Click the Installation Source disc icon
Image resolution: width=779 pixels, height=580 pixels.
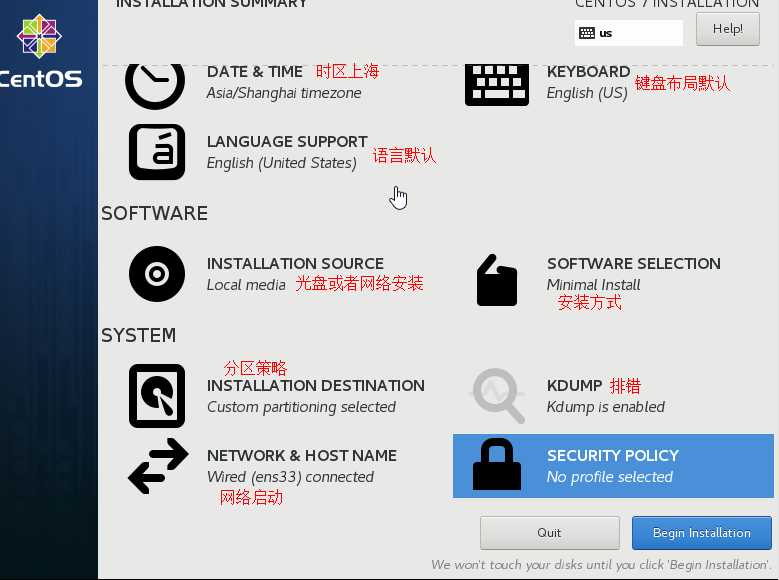point(157,274)
